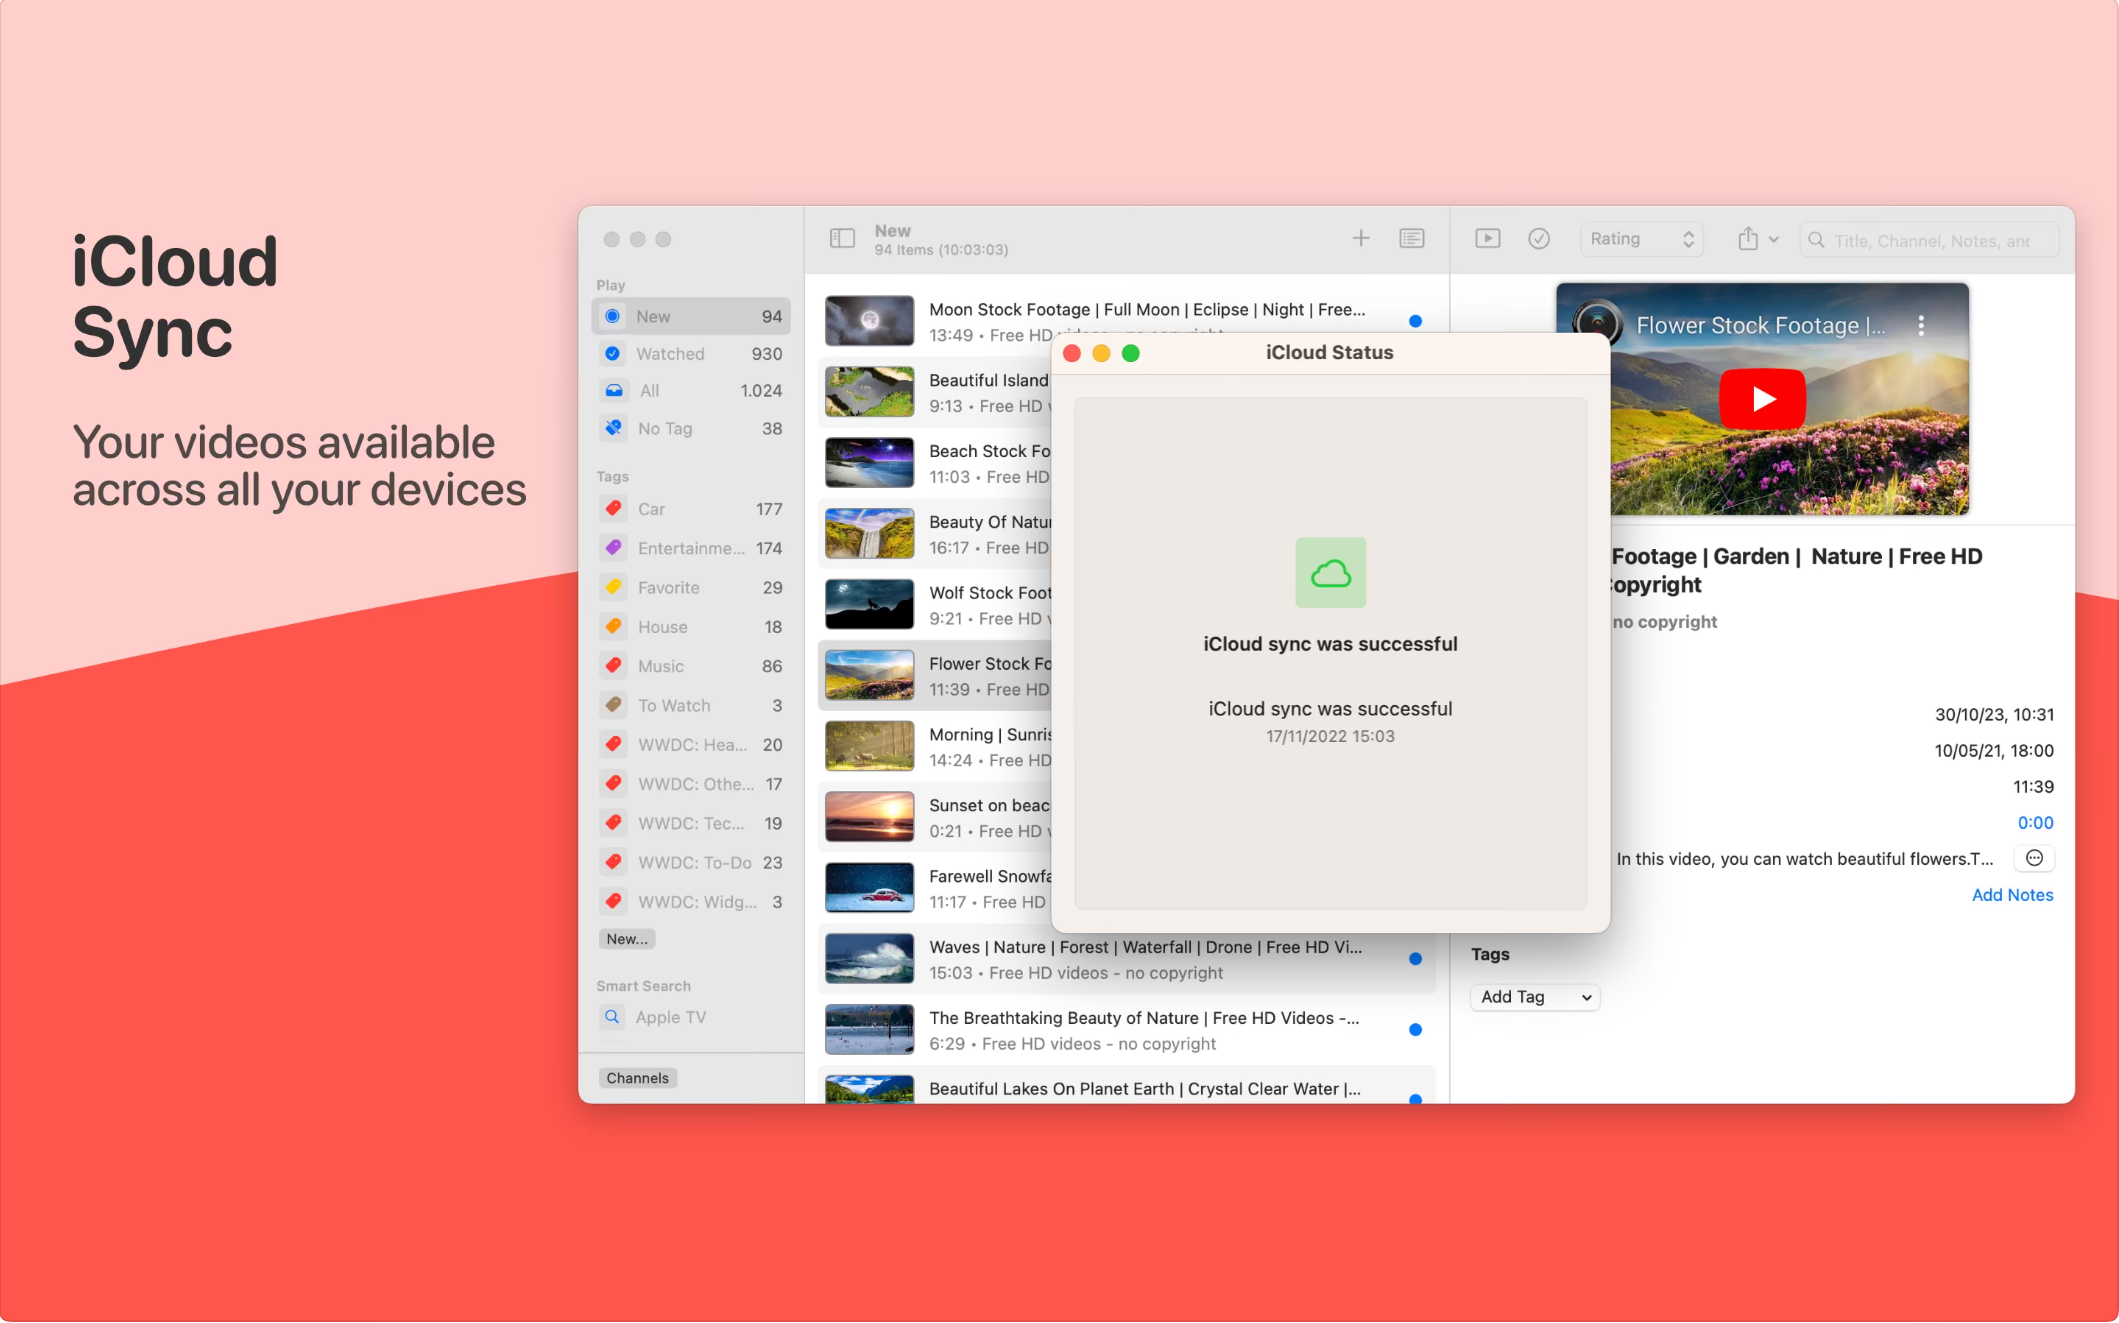Click the New... tag button

[x=627, y=939]
